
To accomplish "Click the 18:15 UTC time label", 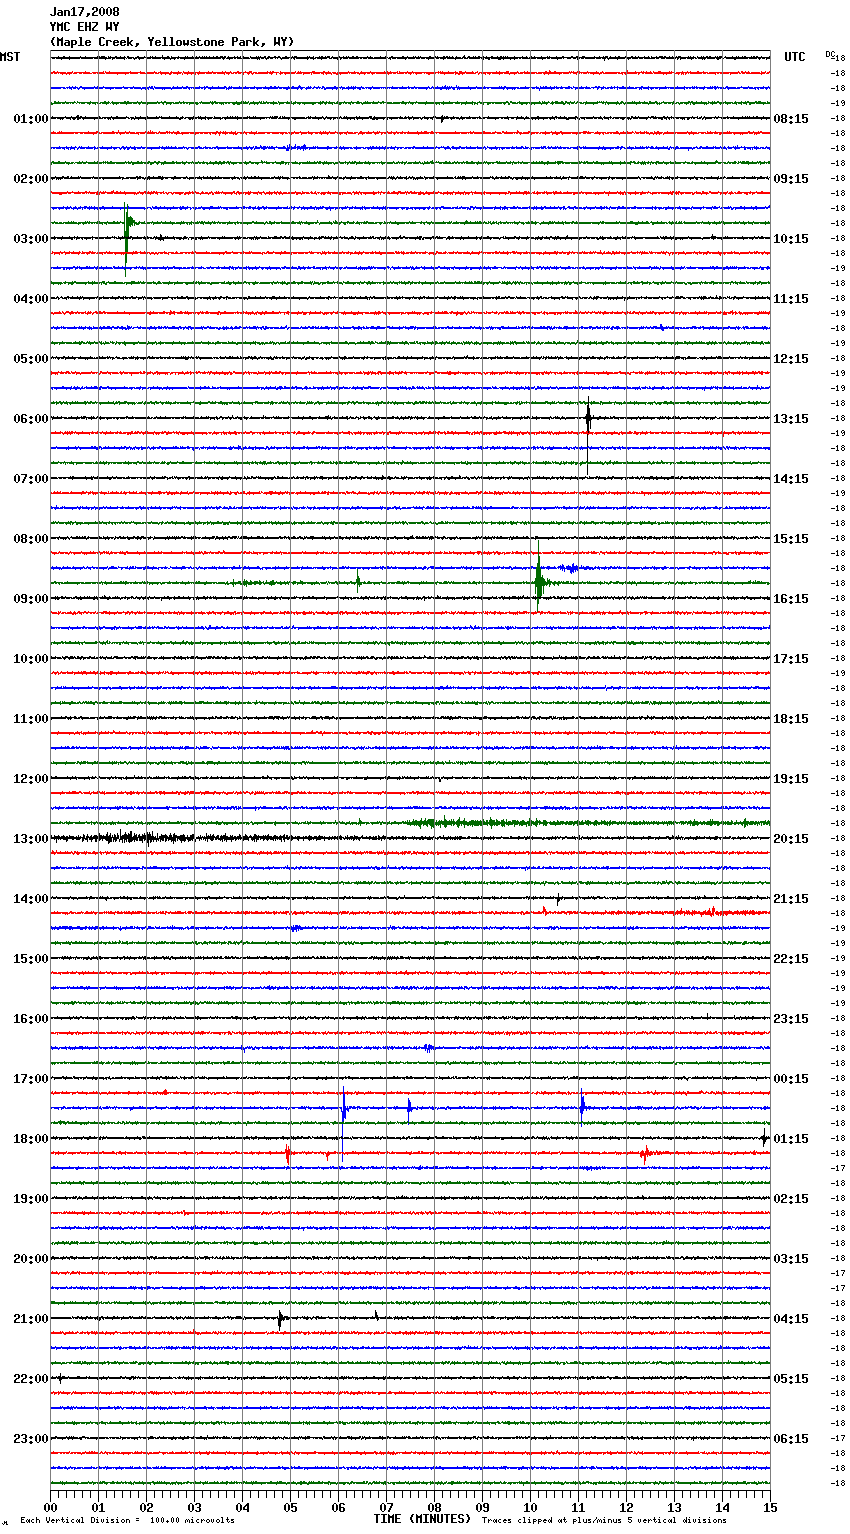I will pos(791,719).
